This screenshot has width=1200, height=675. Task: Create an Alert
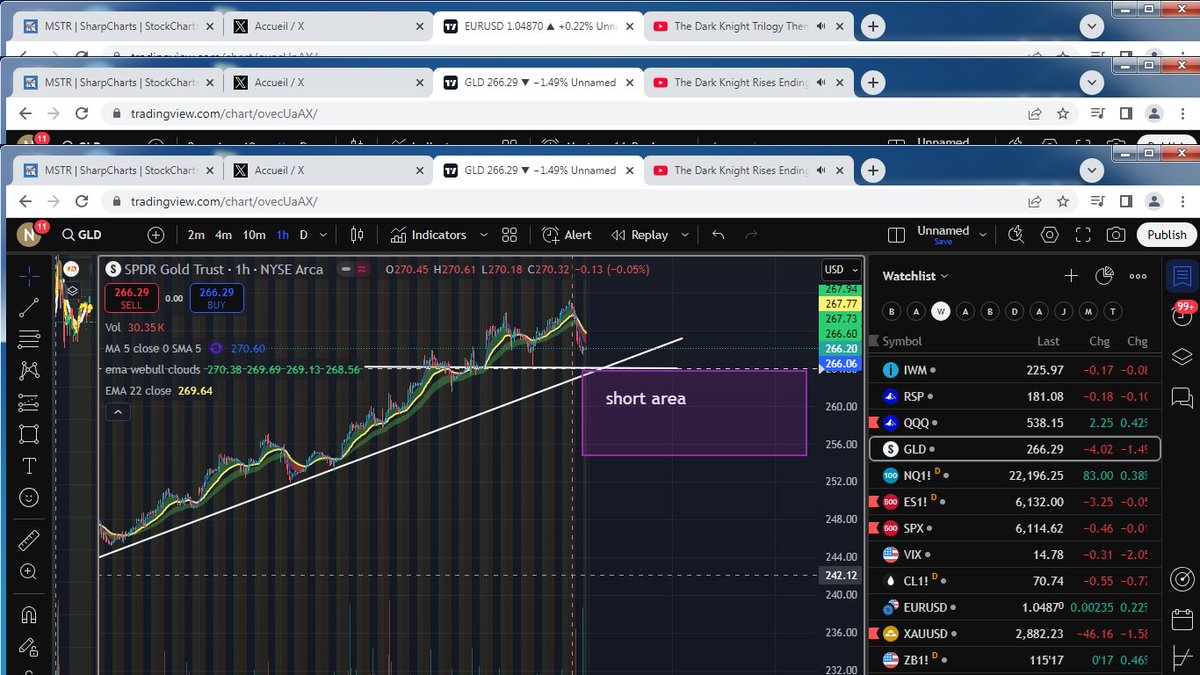(x=567, y=235)
